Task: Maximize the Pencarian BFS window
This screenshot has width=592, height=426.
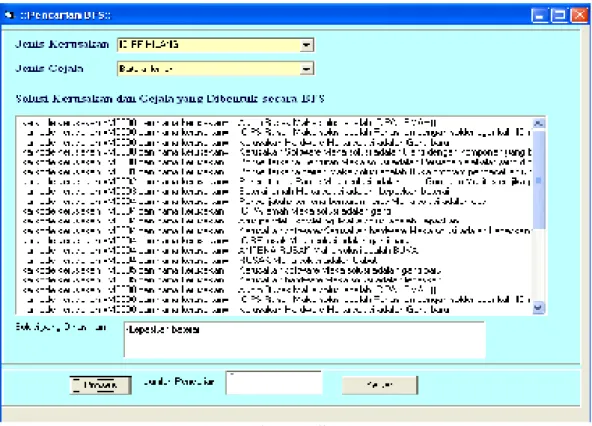Action: (559, 15)
